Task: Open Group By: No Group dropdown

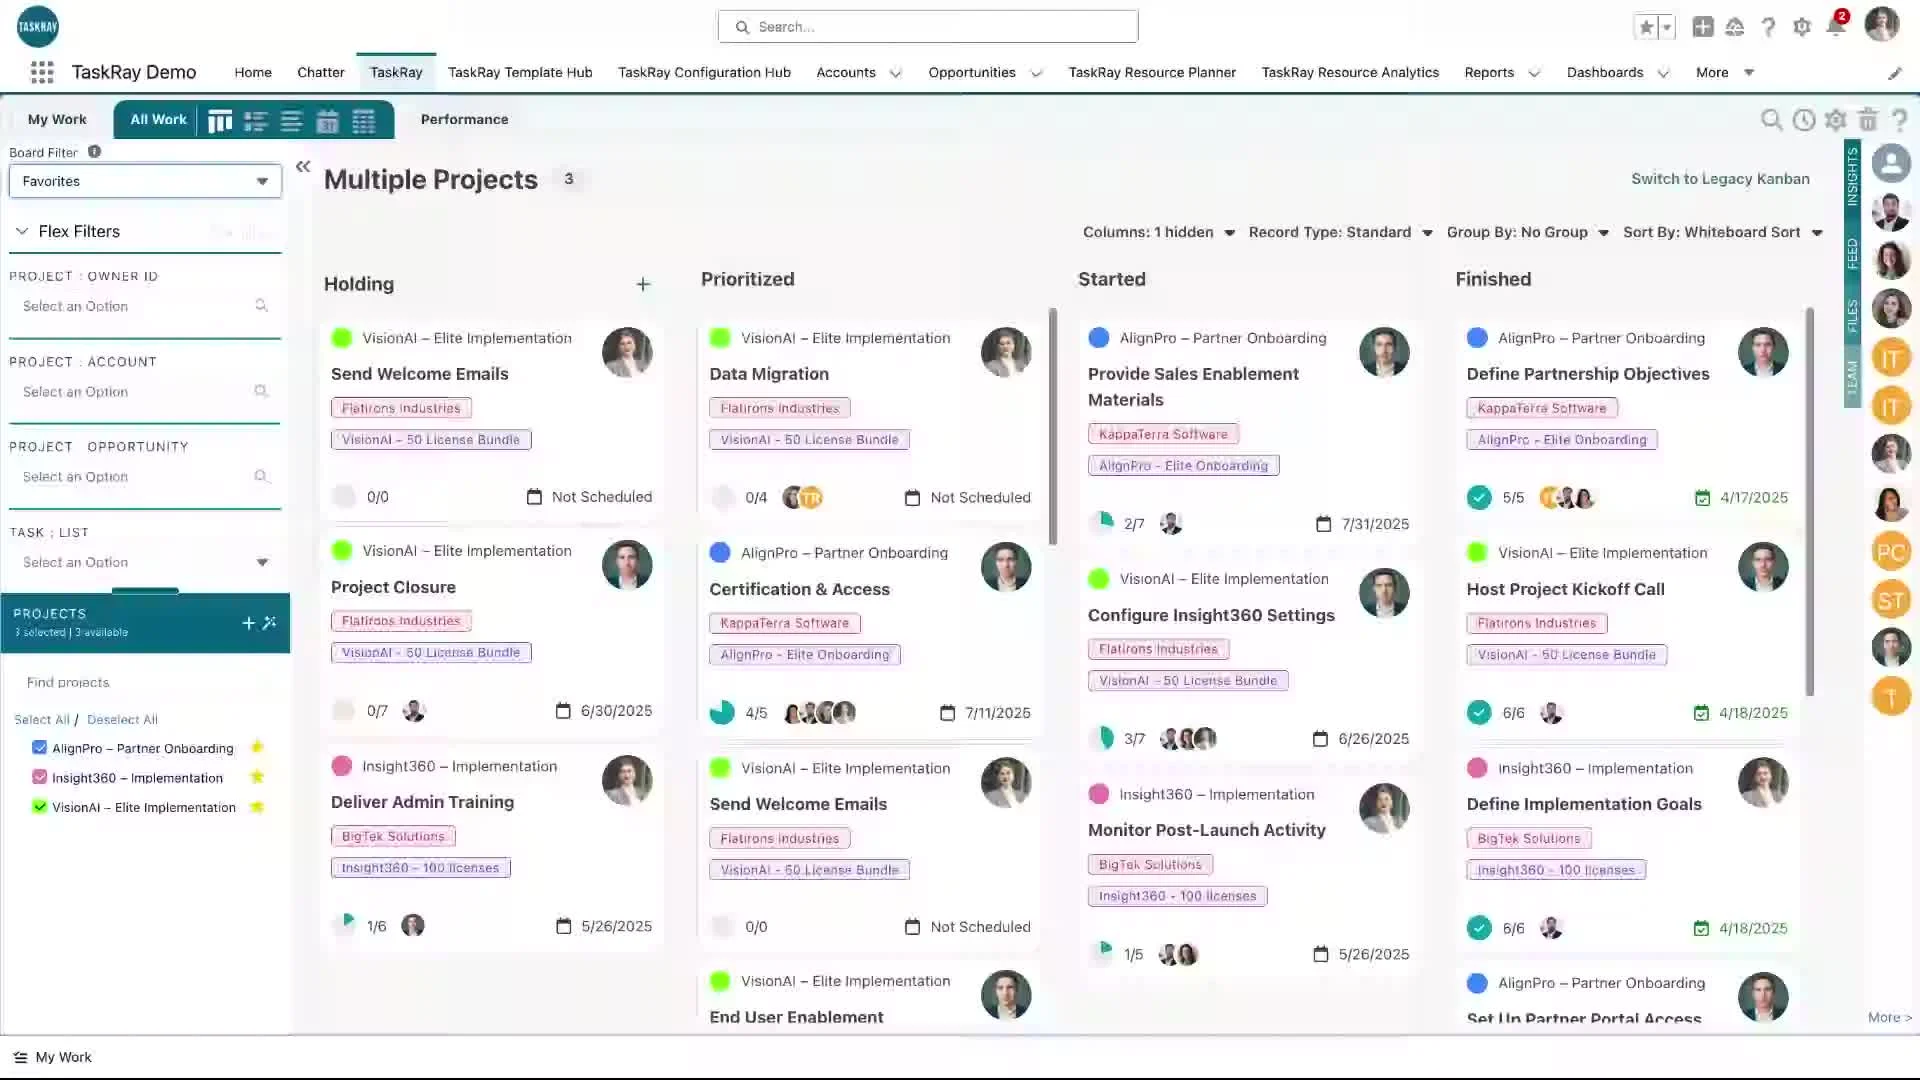Action: coord(1528,232)
